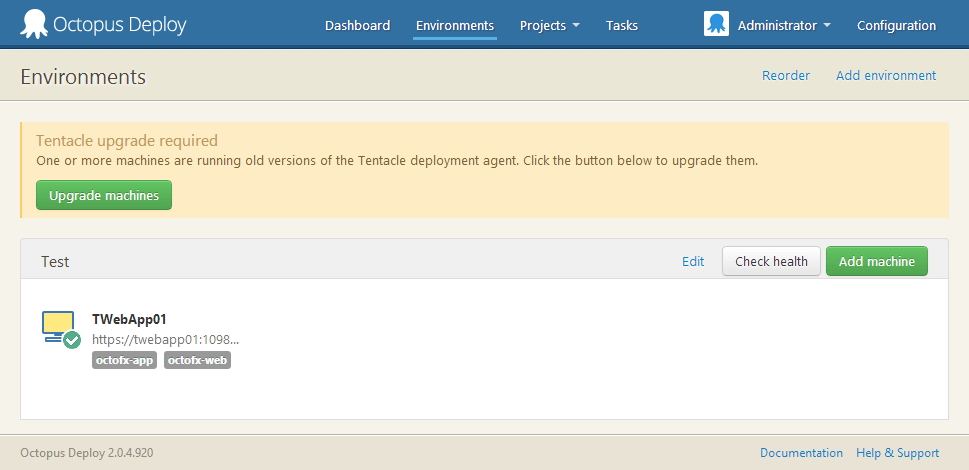The width and height of the screenshot is (969, 470).
Task: Open the Documentation footer link
Action: pos(801,453)
